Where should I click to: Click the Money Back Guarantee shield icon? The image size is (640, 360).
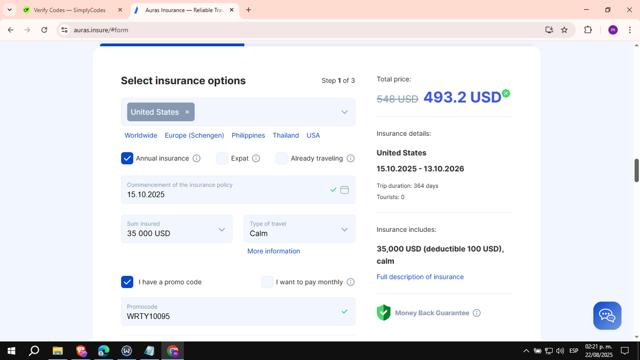click(x=384, y=313)
